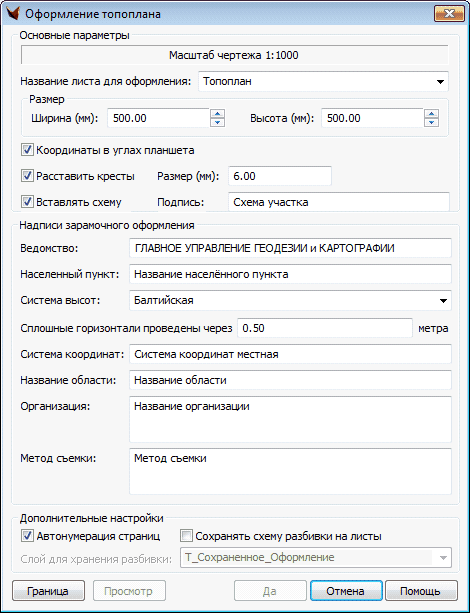
Task: Disable the Вставлять схему checkbox
Action: pyautogui.click(x=27, y=202)
